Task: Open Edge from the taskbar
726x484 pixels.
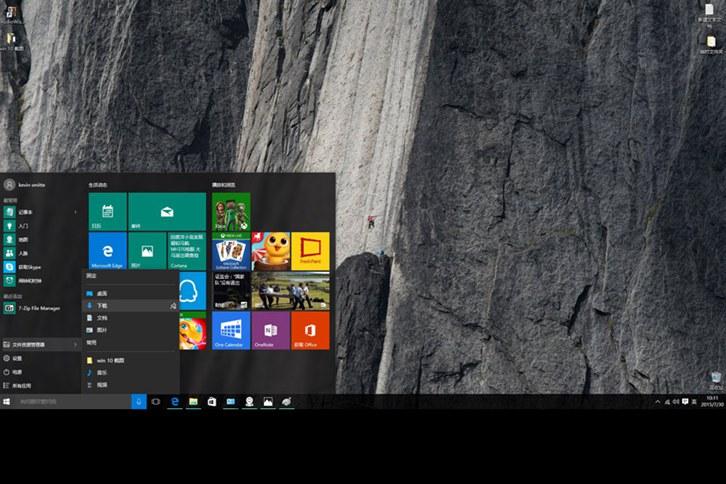Action: pos(175,402)
